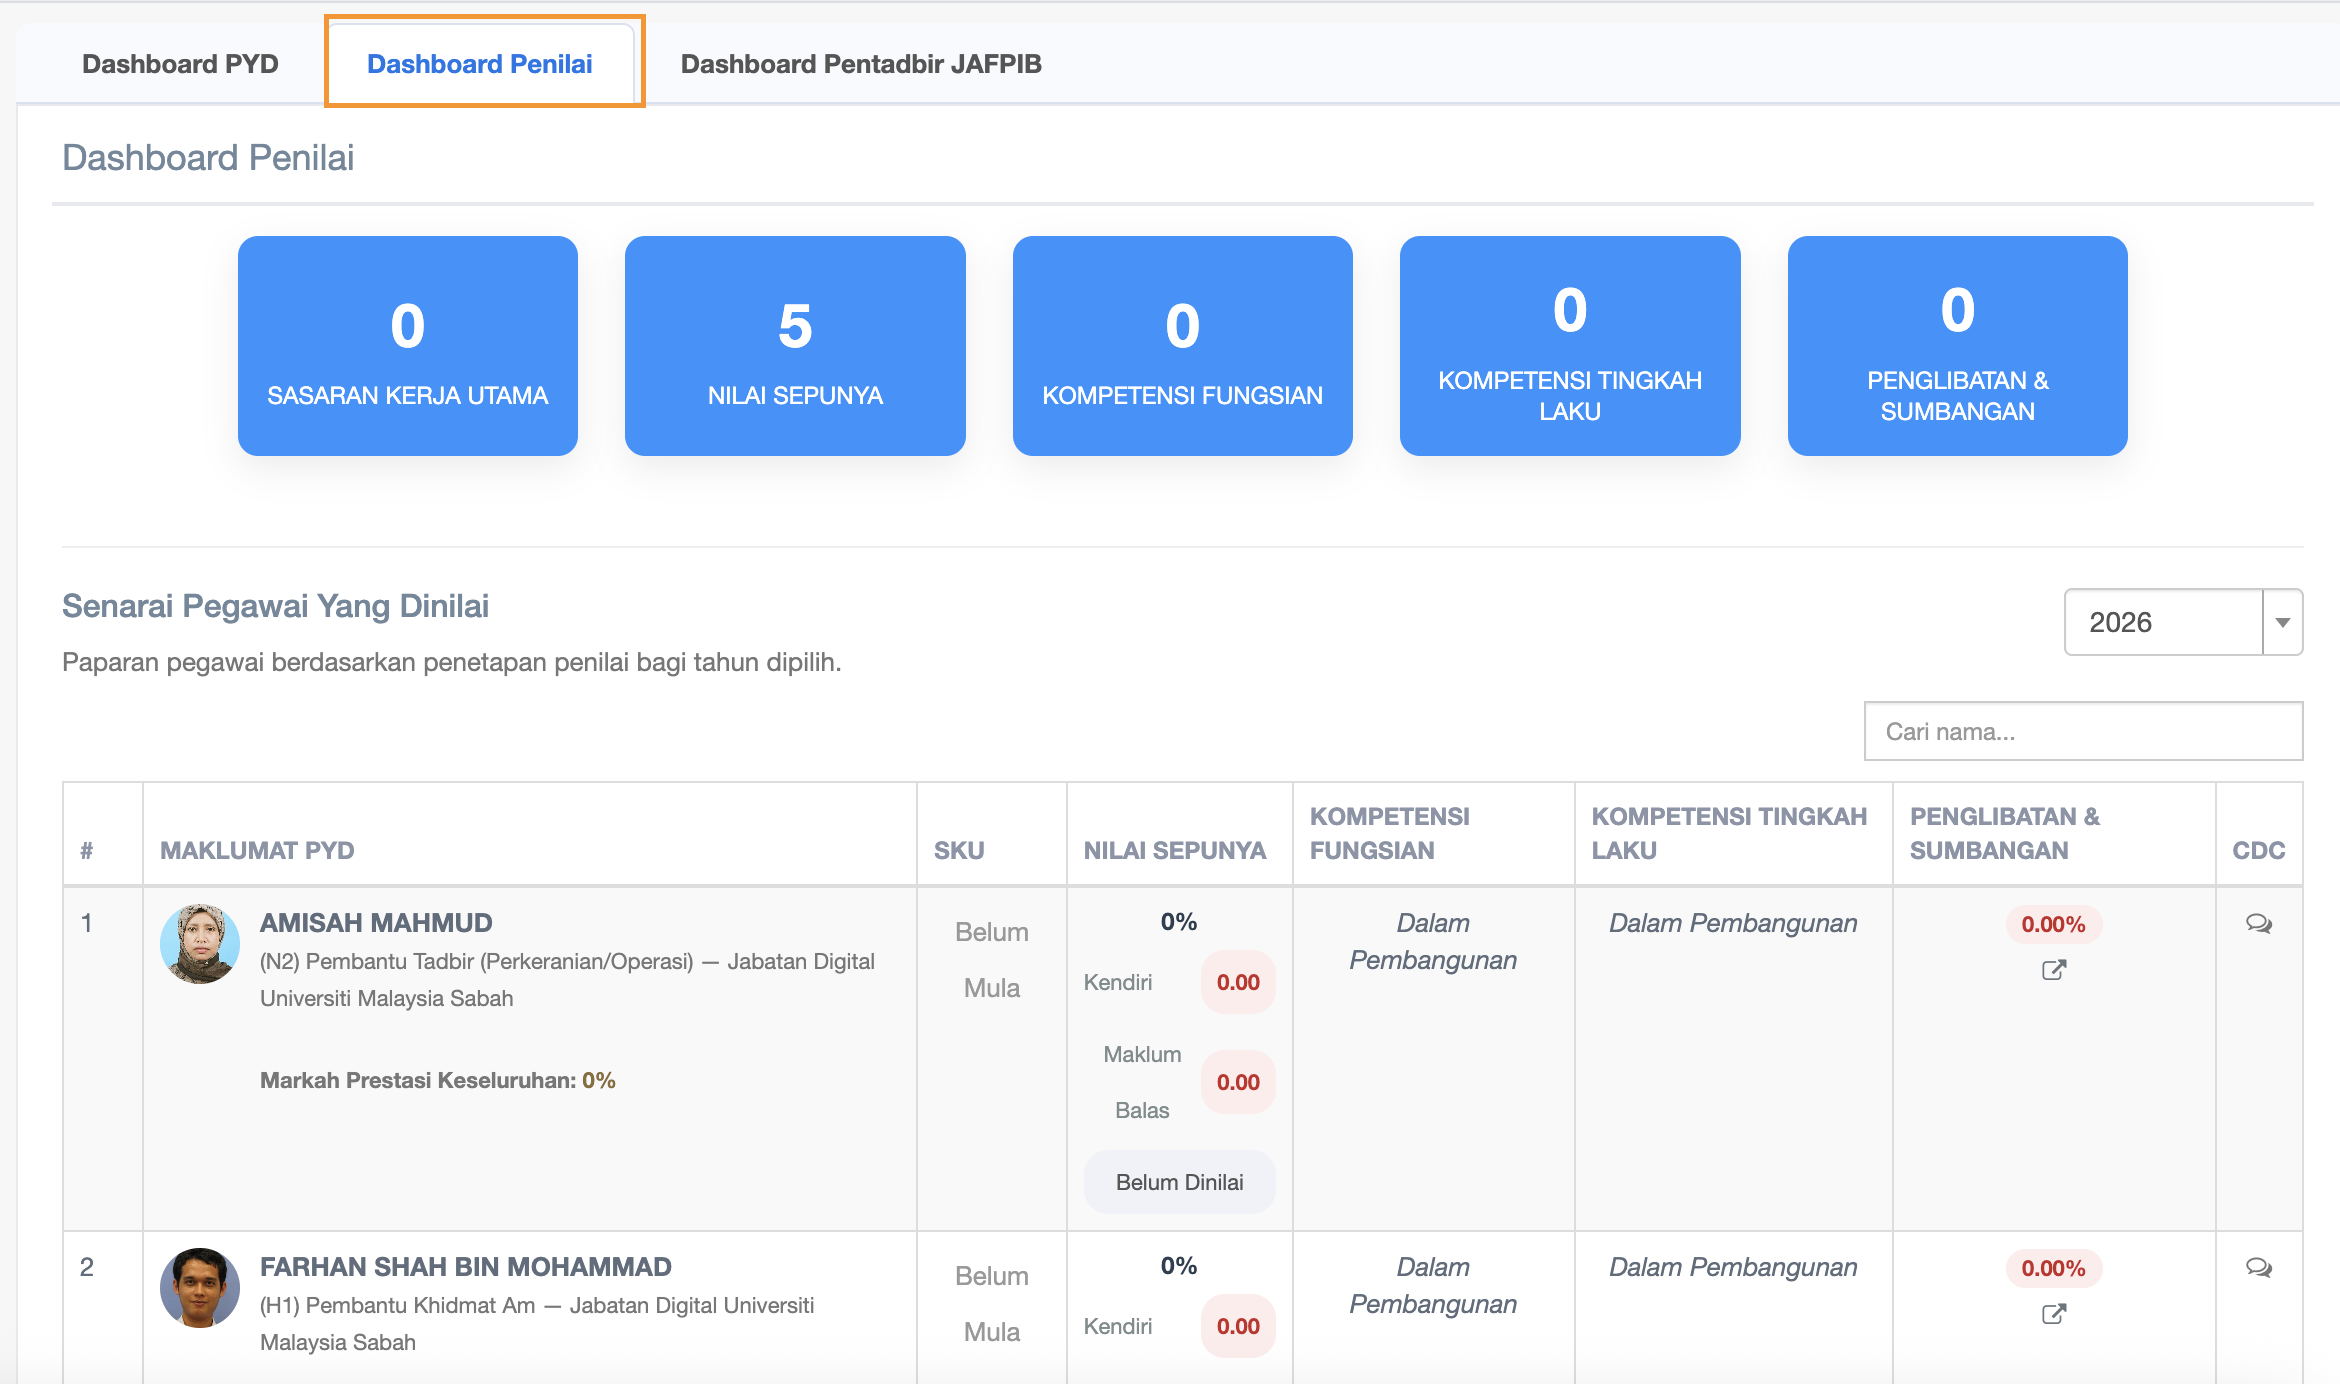Click the Belum Dinilai badge for Amisah
2340x1384 pixels.
point(1179,1182)
